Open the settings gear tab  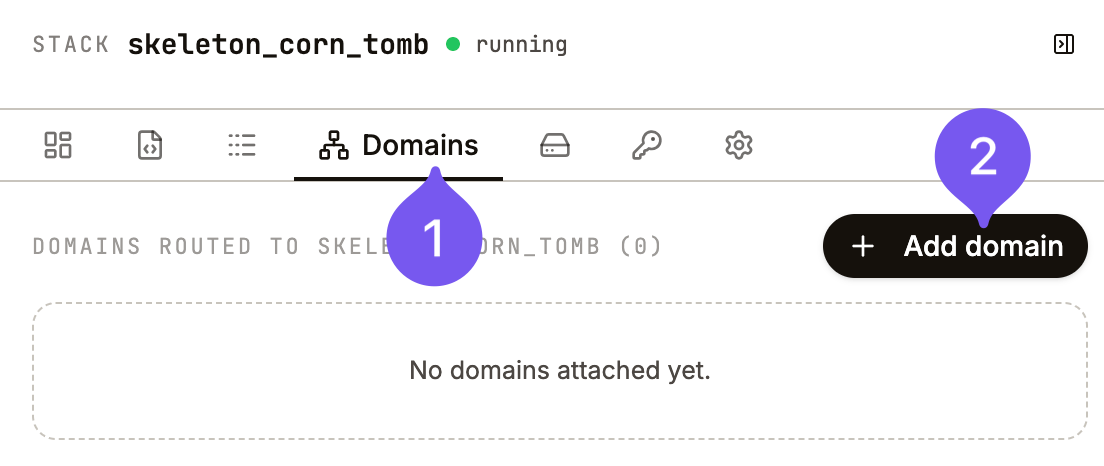tap(739, 145)
